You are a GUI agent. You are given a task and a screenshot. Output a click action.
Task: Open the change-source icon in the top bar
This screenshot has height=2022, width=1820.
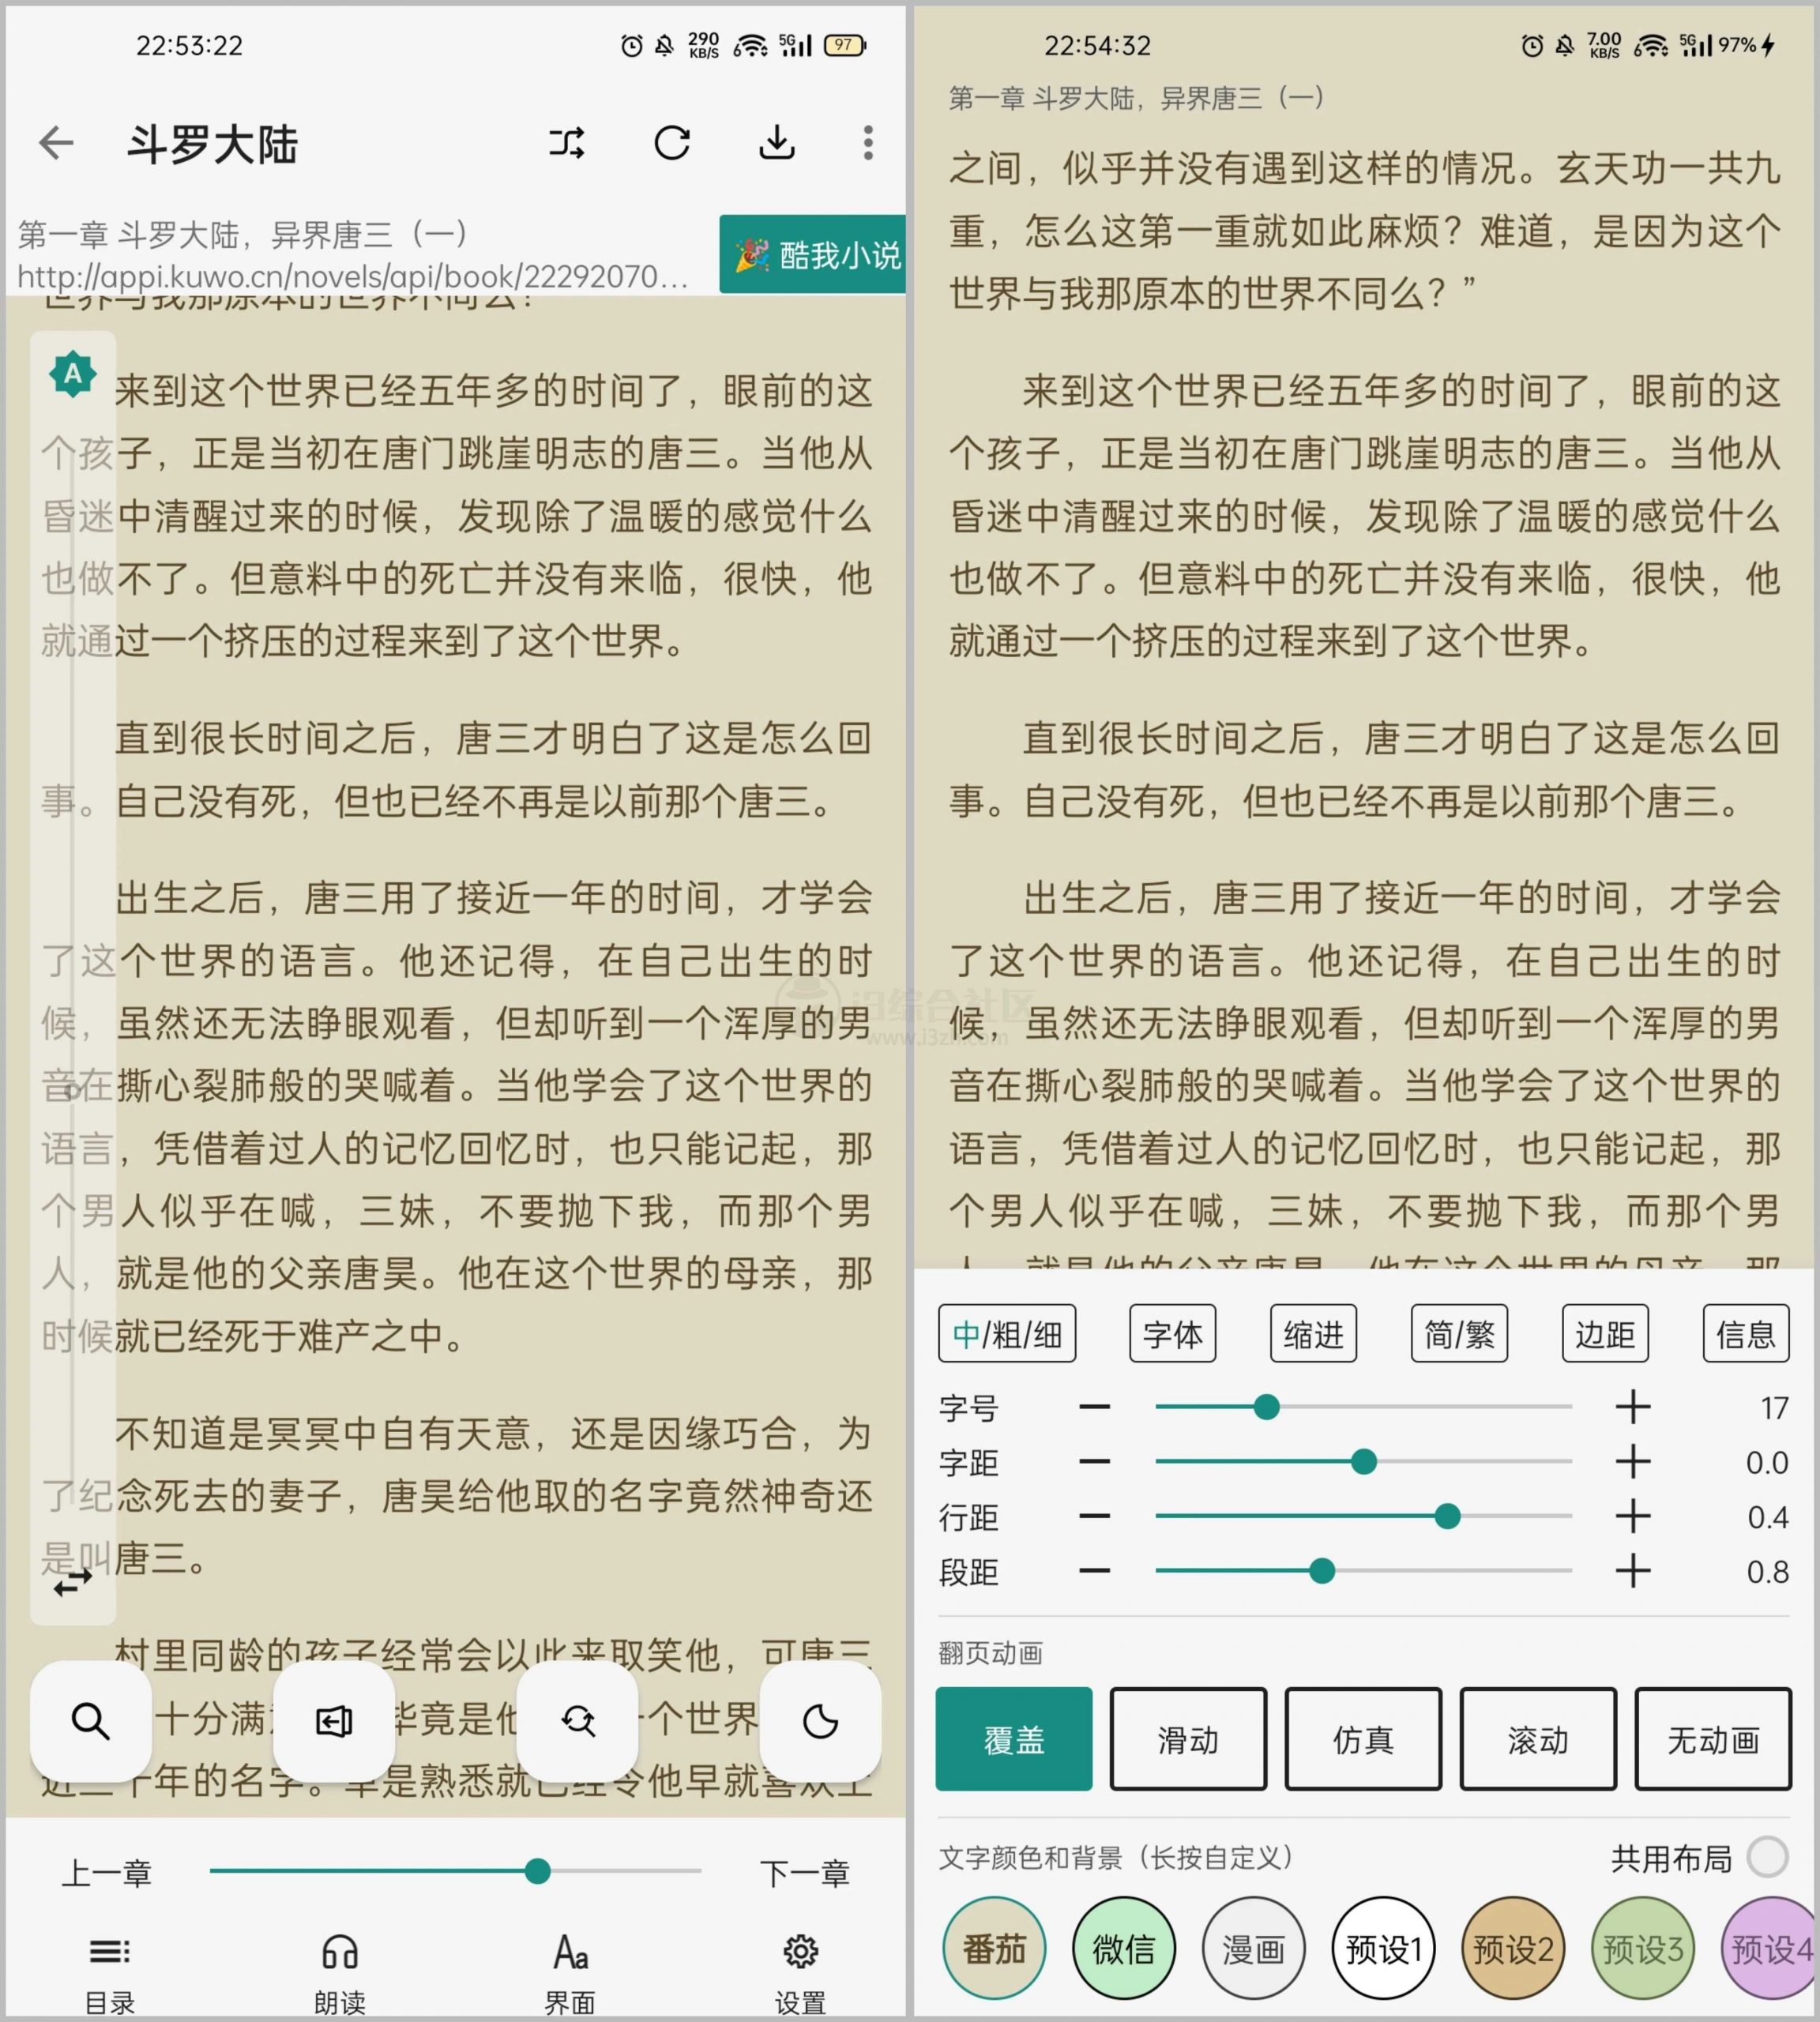567,143
